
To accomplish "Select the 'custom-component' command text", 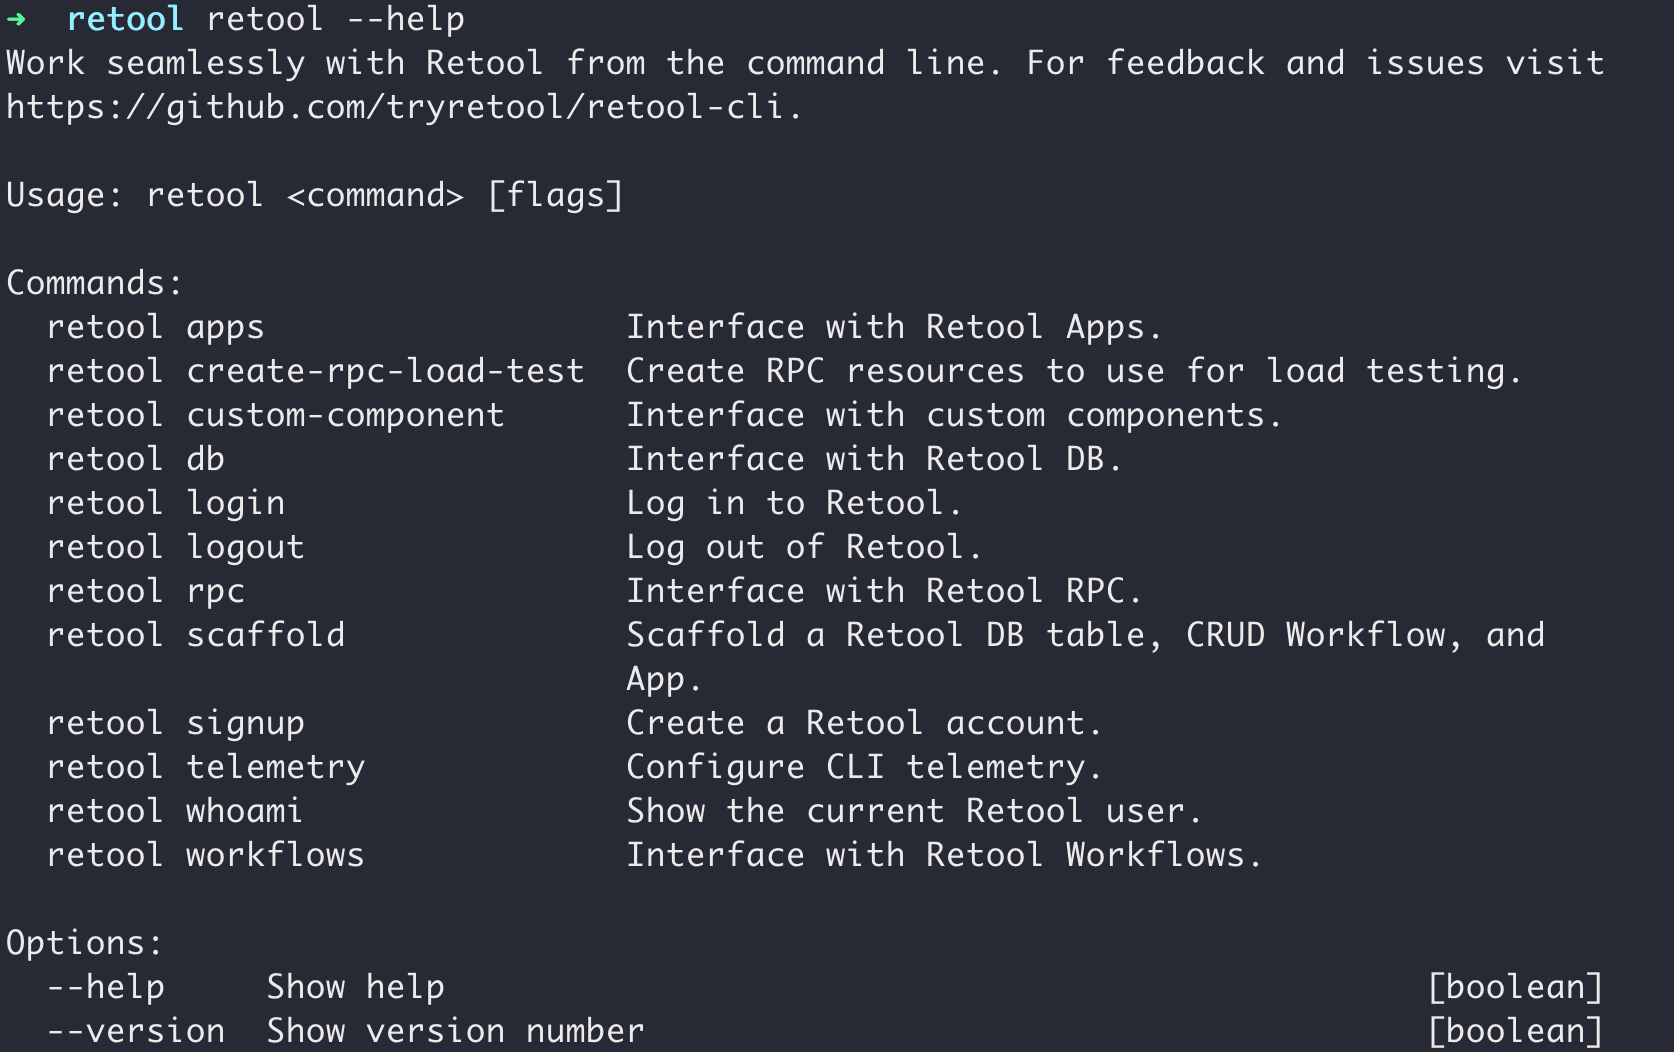I will (x=345, y=415).
